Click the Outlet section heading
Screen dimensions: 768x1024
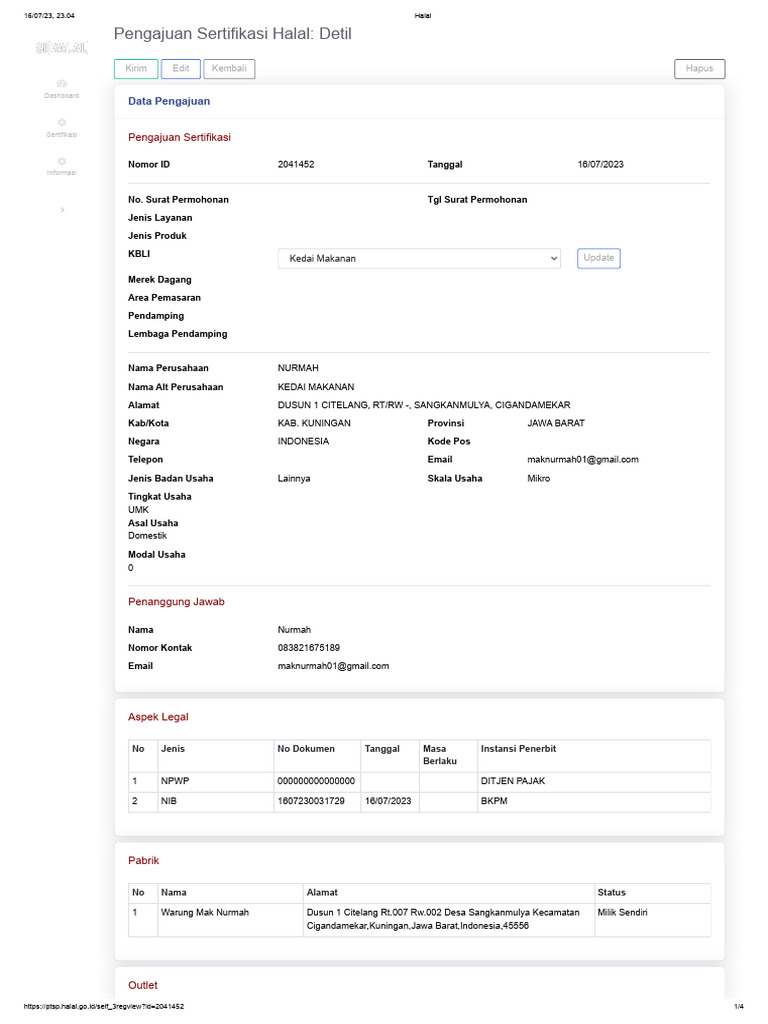143,985
